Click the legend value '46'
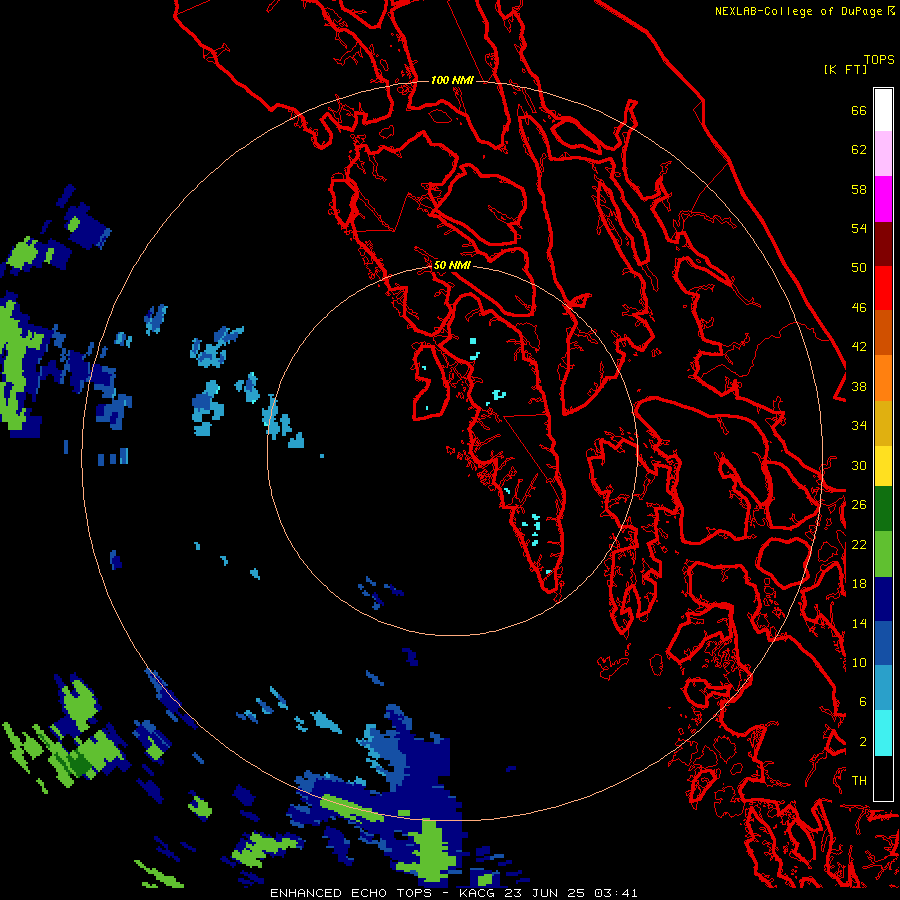Screen dimensions: 900x900 (859, 308)
